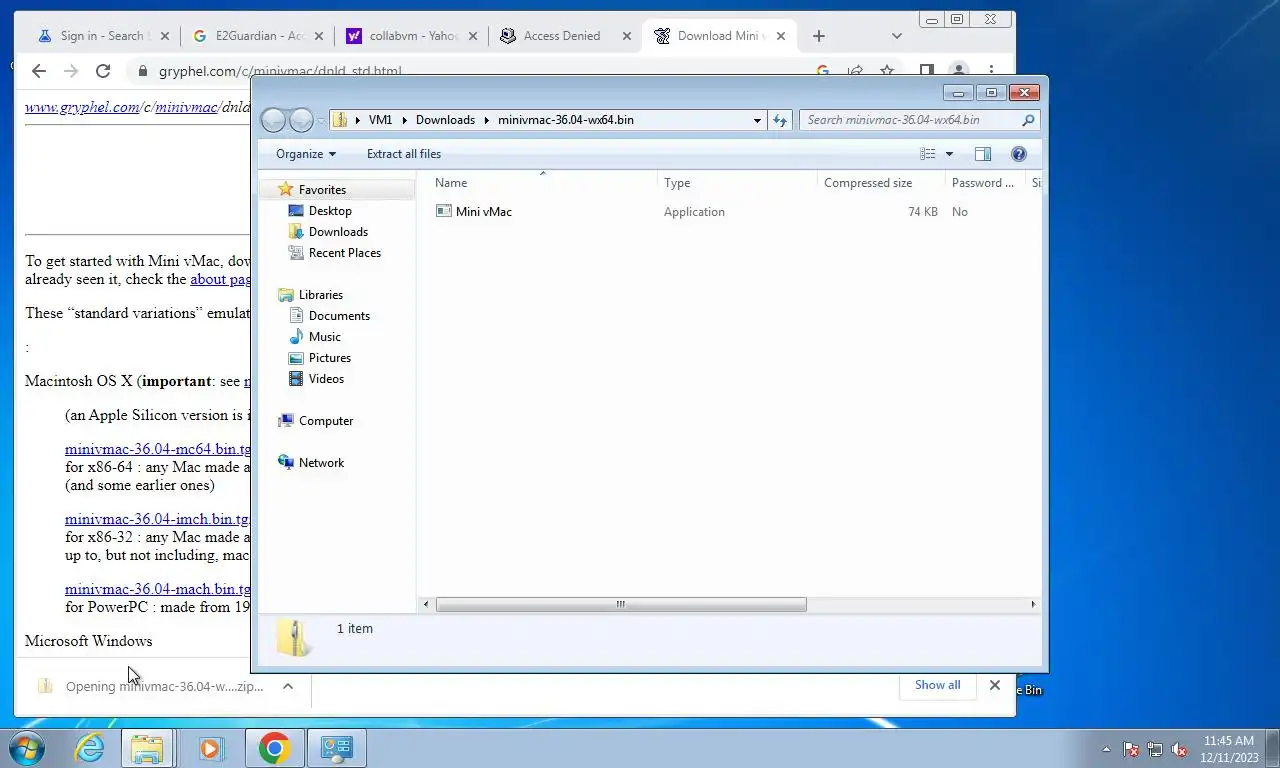Open a new Chrome tab
Screen dimensions: 1280x768
[x=819, y=36]
